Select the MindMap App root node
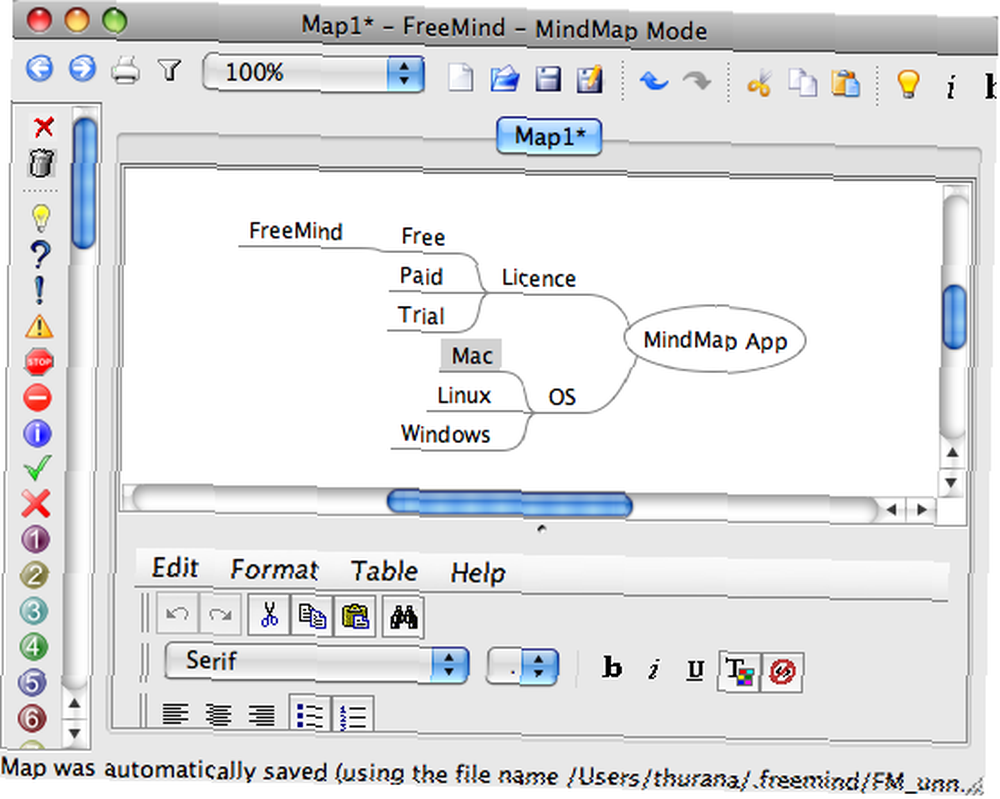This screenshot has width=1000, height=799. (x=715, y=340)
